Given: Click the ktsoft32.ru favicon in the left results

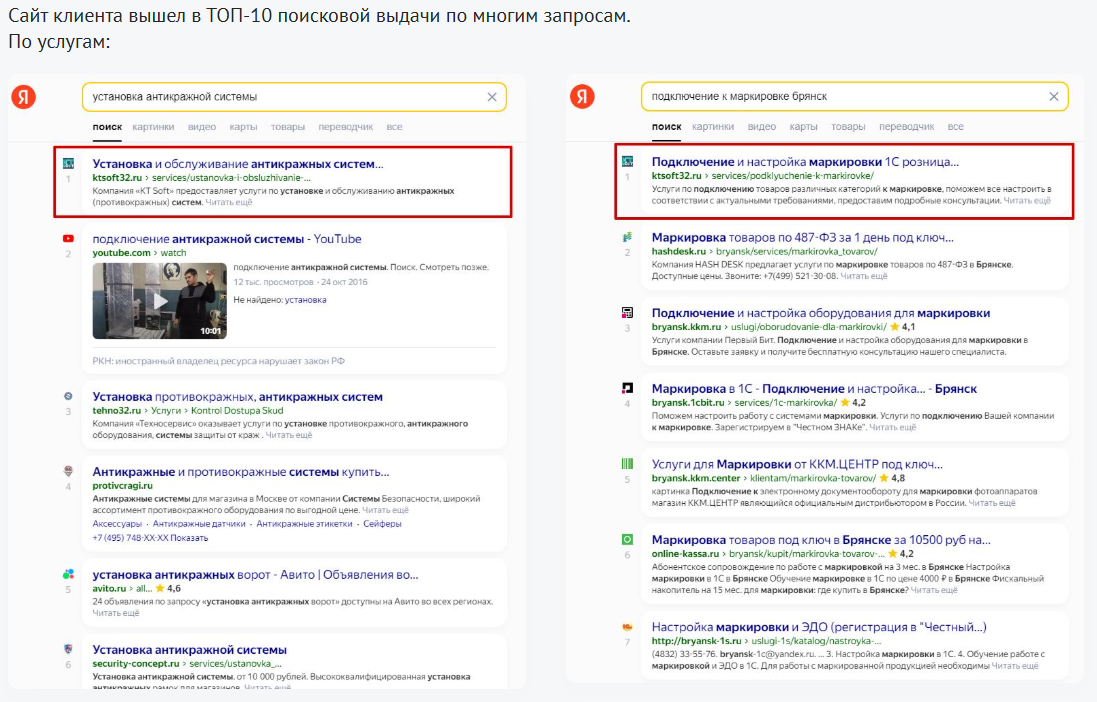Looking at the screenshot, I should [x=68, y=163].
